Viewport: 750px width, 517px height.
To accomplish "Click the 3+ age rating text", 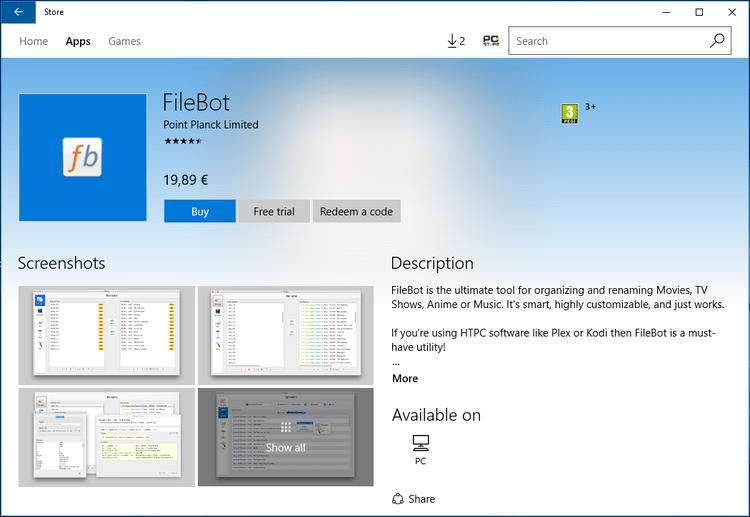I will tap(591, 107).
